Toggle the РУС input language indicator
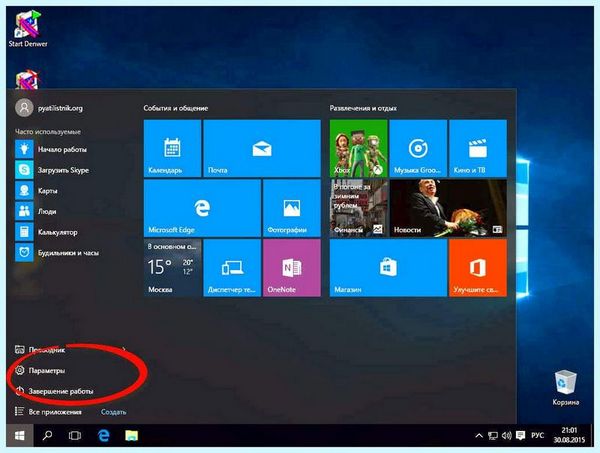Image resolution: width=600 pixels, height=453 pixels. 537,435
